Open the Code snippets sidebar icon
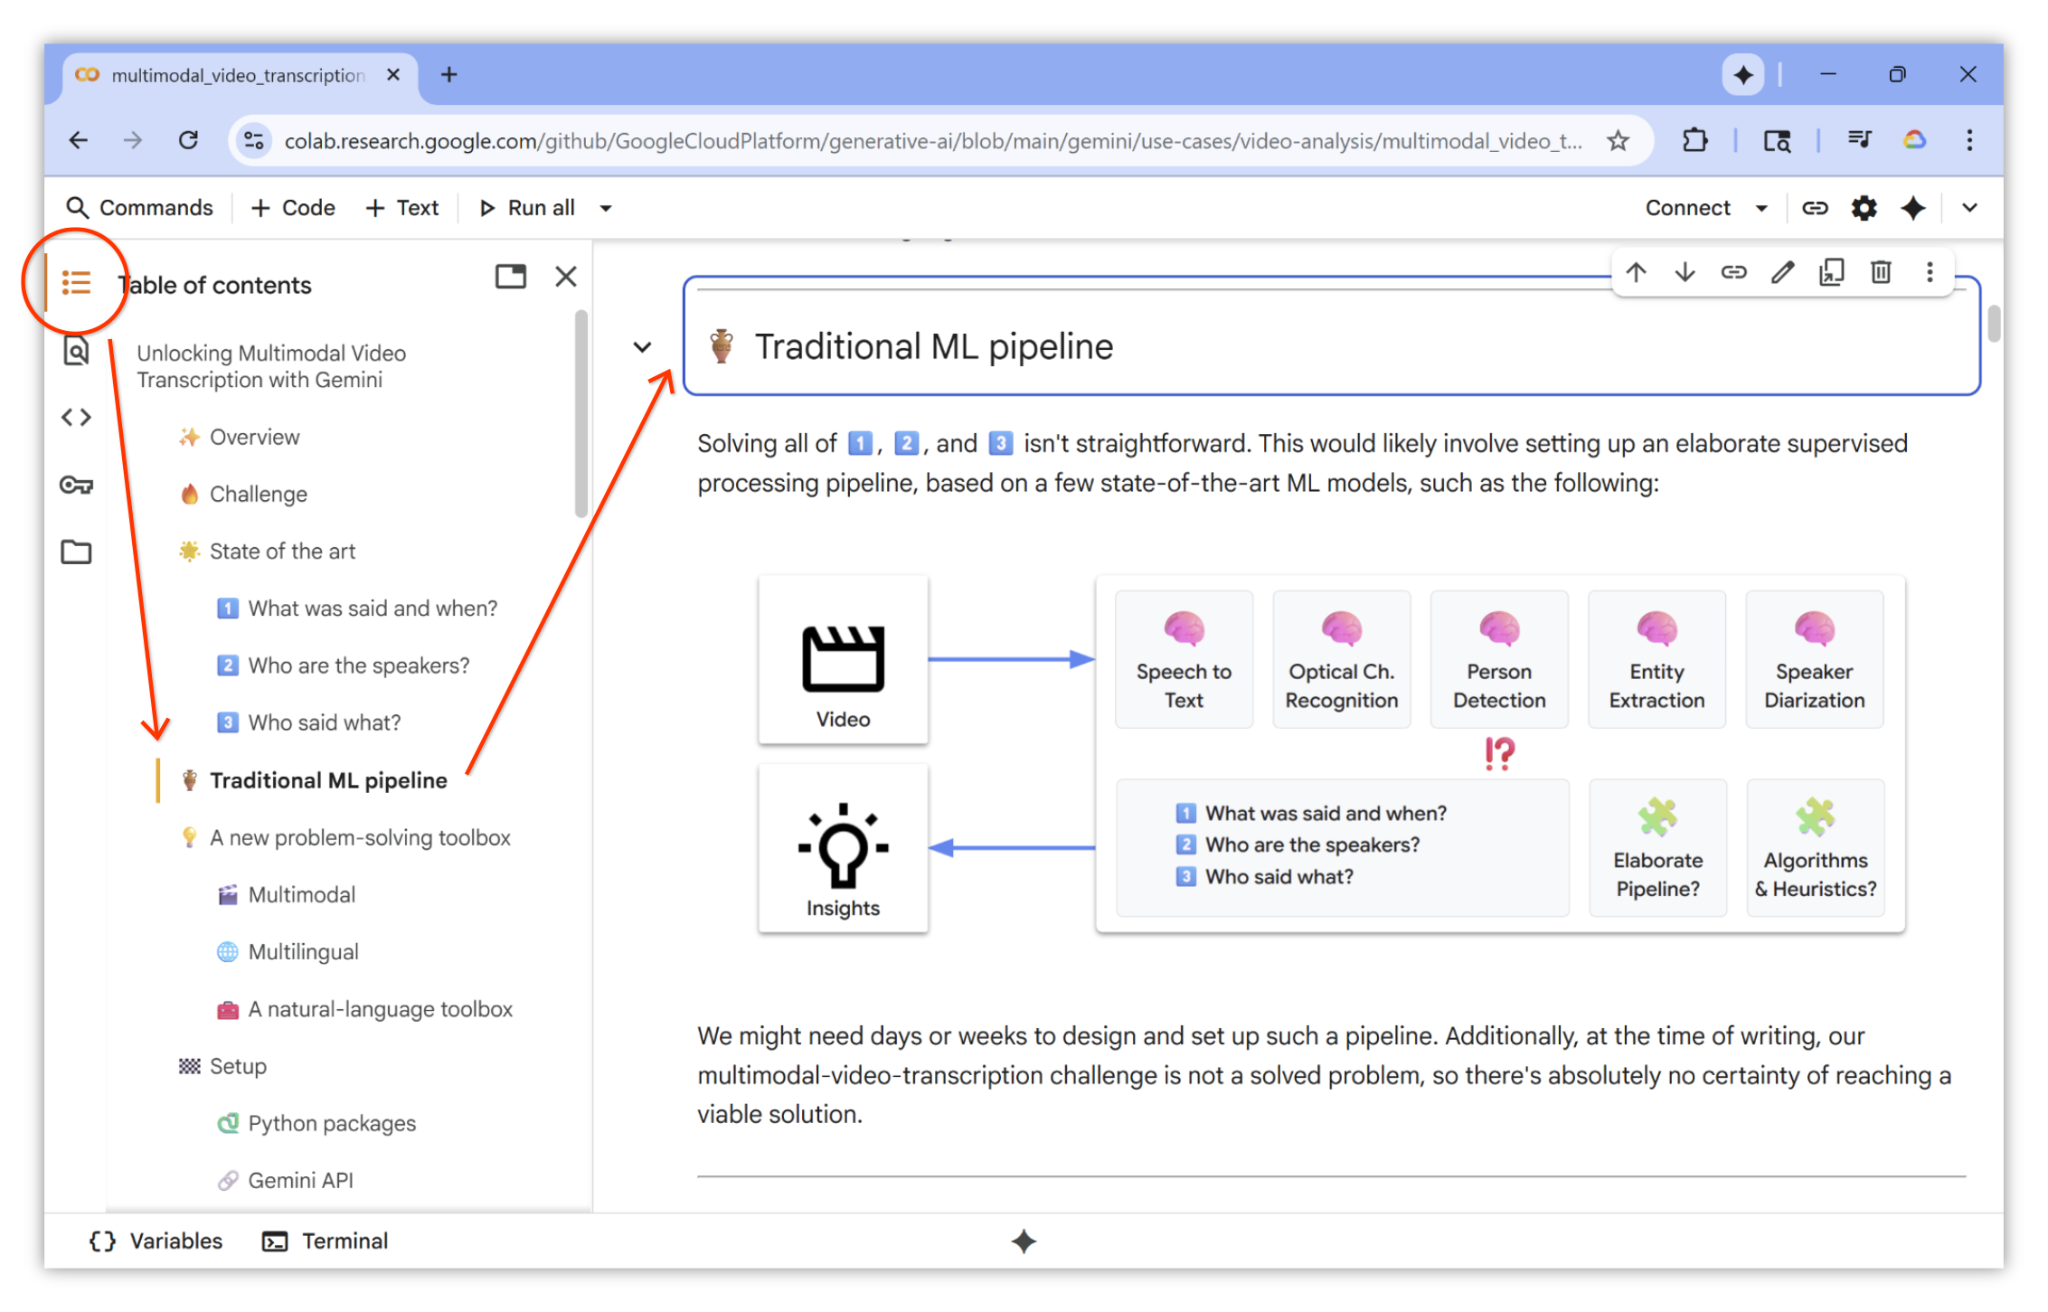 tap(76, 417)
